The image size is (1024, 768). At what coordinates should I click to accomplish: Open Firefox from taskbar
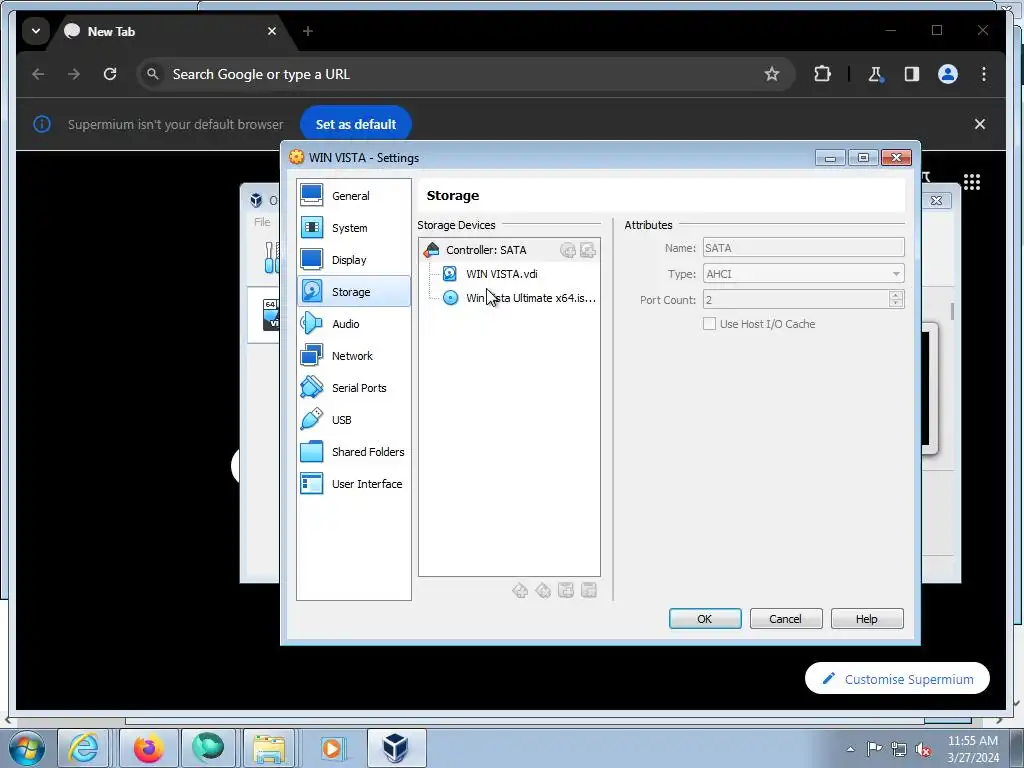tap(148, 748)
